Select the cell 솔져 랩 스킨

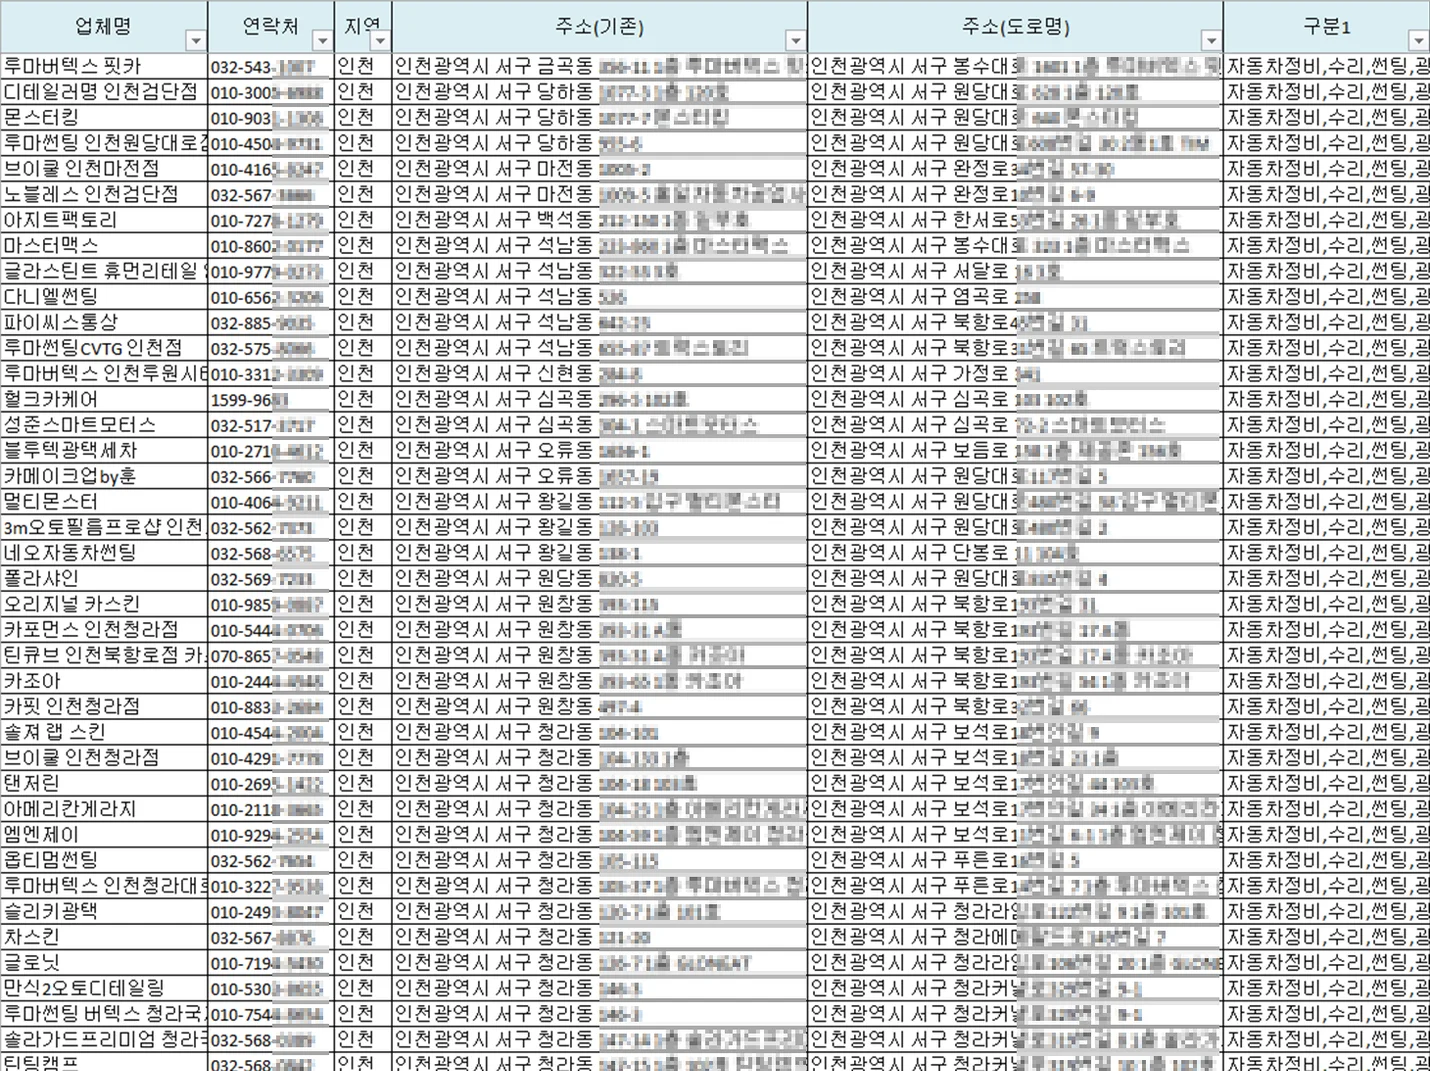click(104, 732)
